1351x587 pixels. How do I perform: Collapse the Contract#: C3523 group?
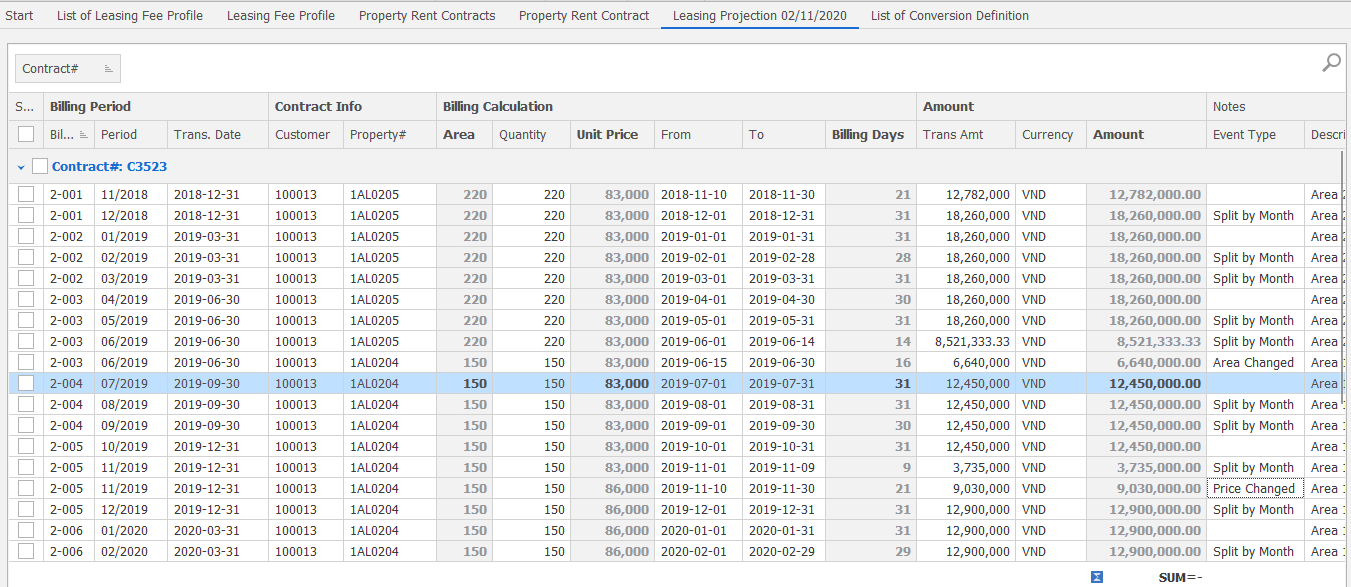[x=22, y=166]
